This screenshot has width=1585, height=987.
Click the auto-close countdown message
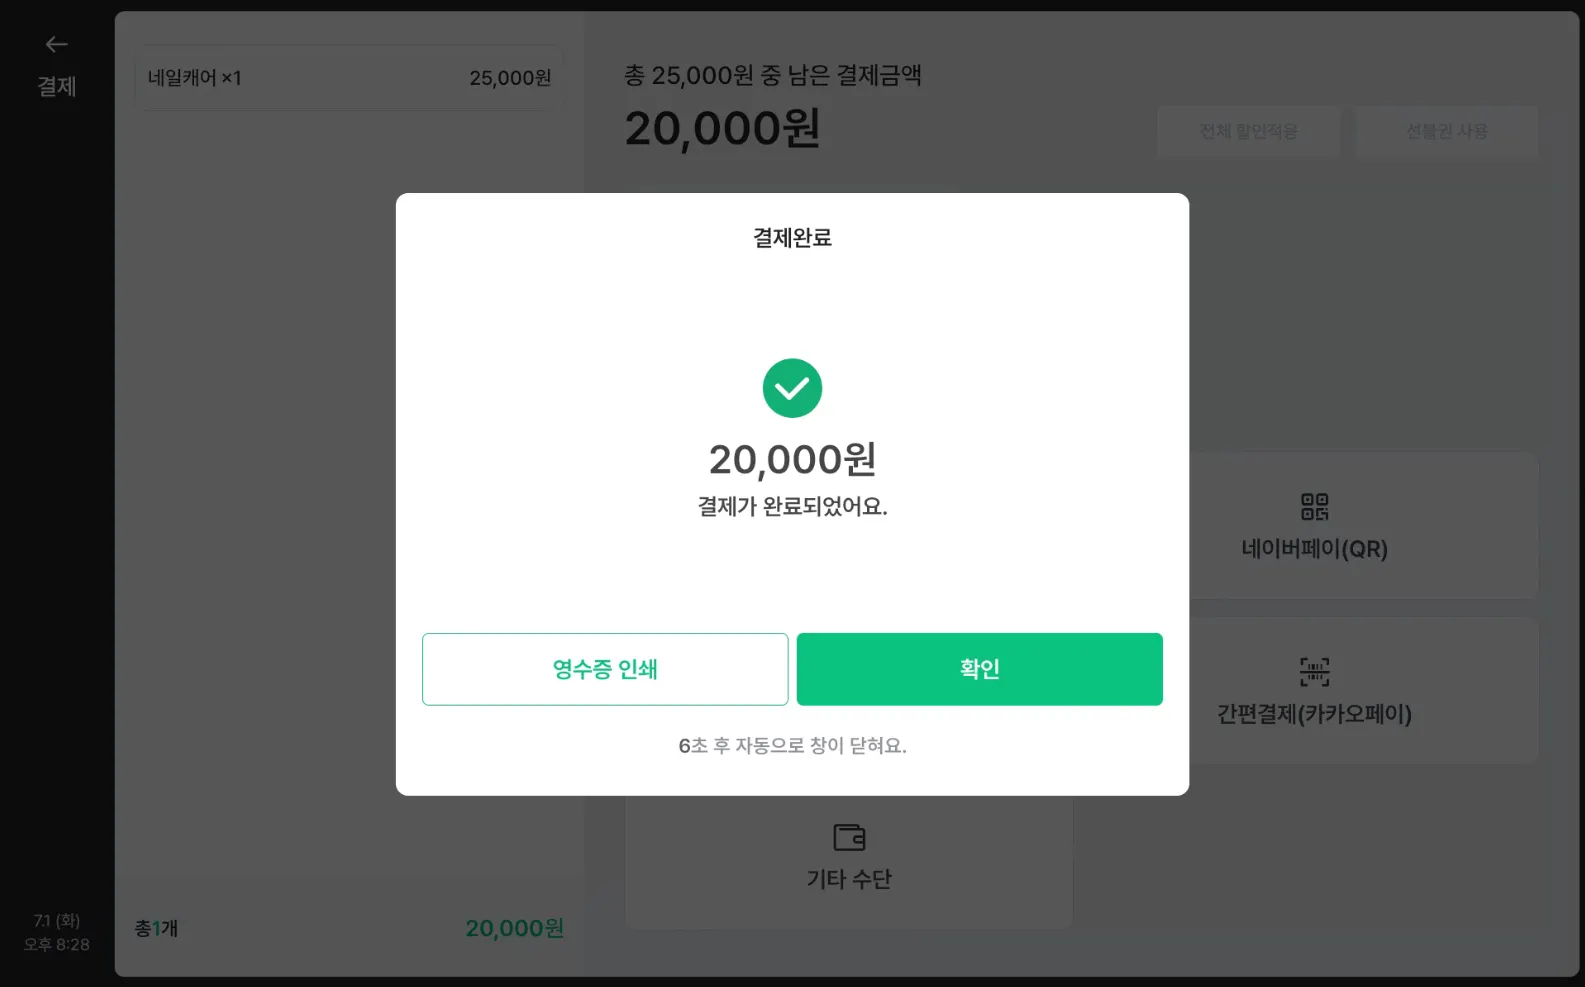tap(792, 745)
